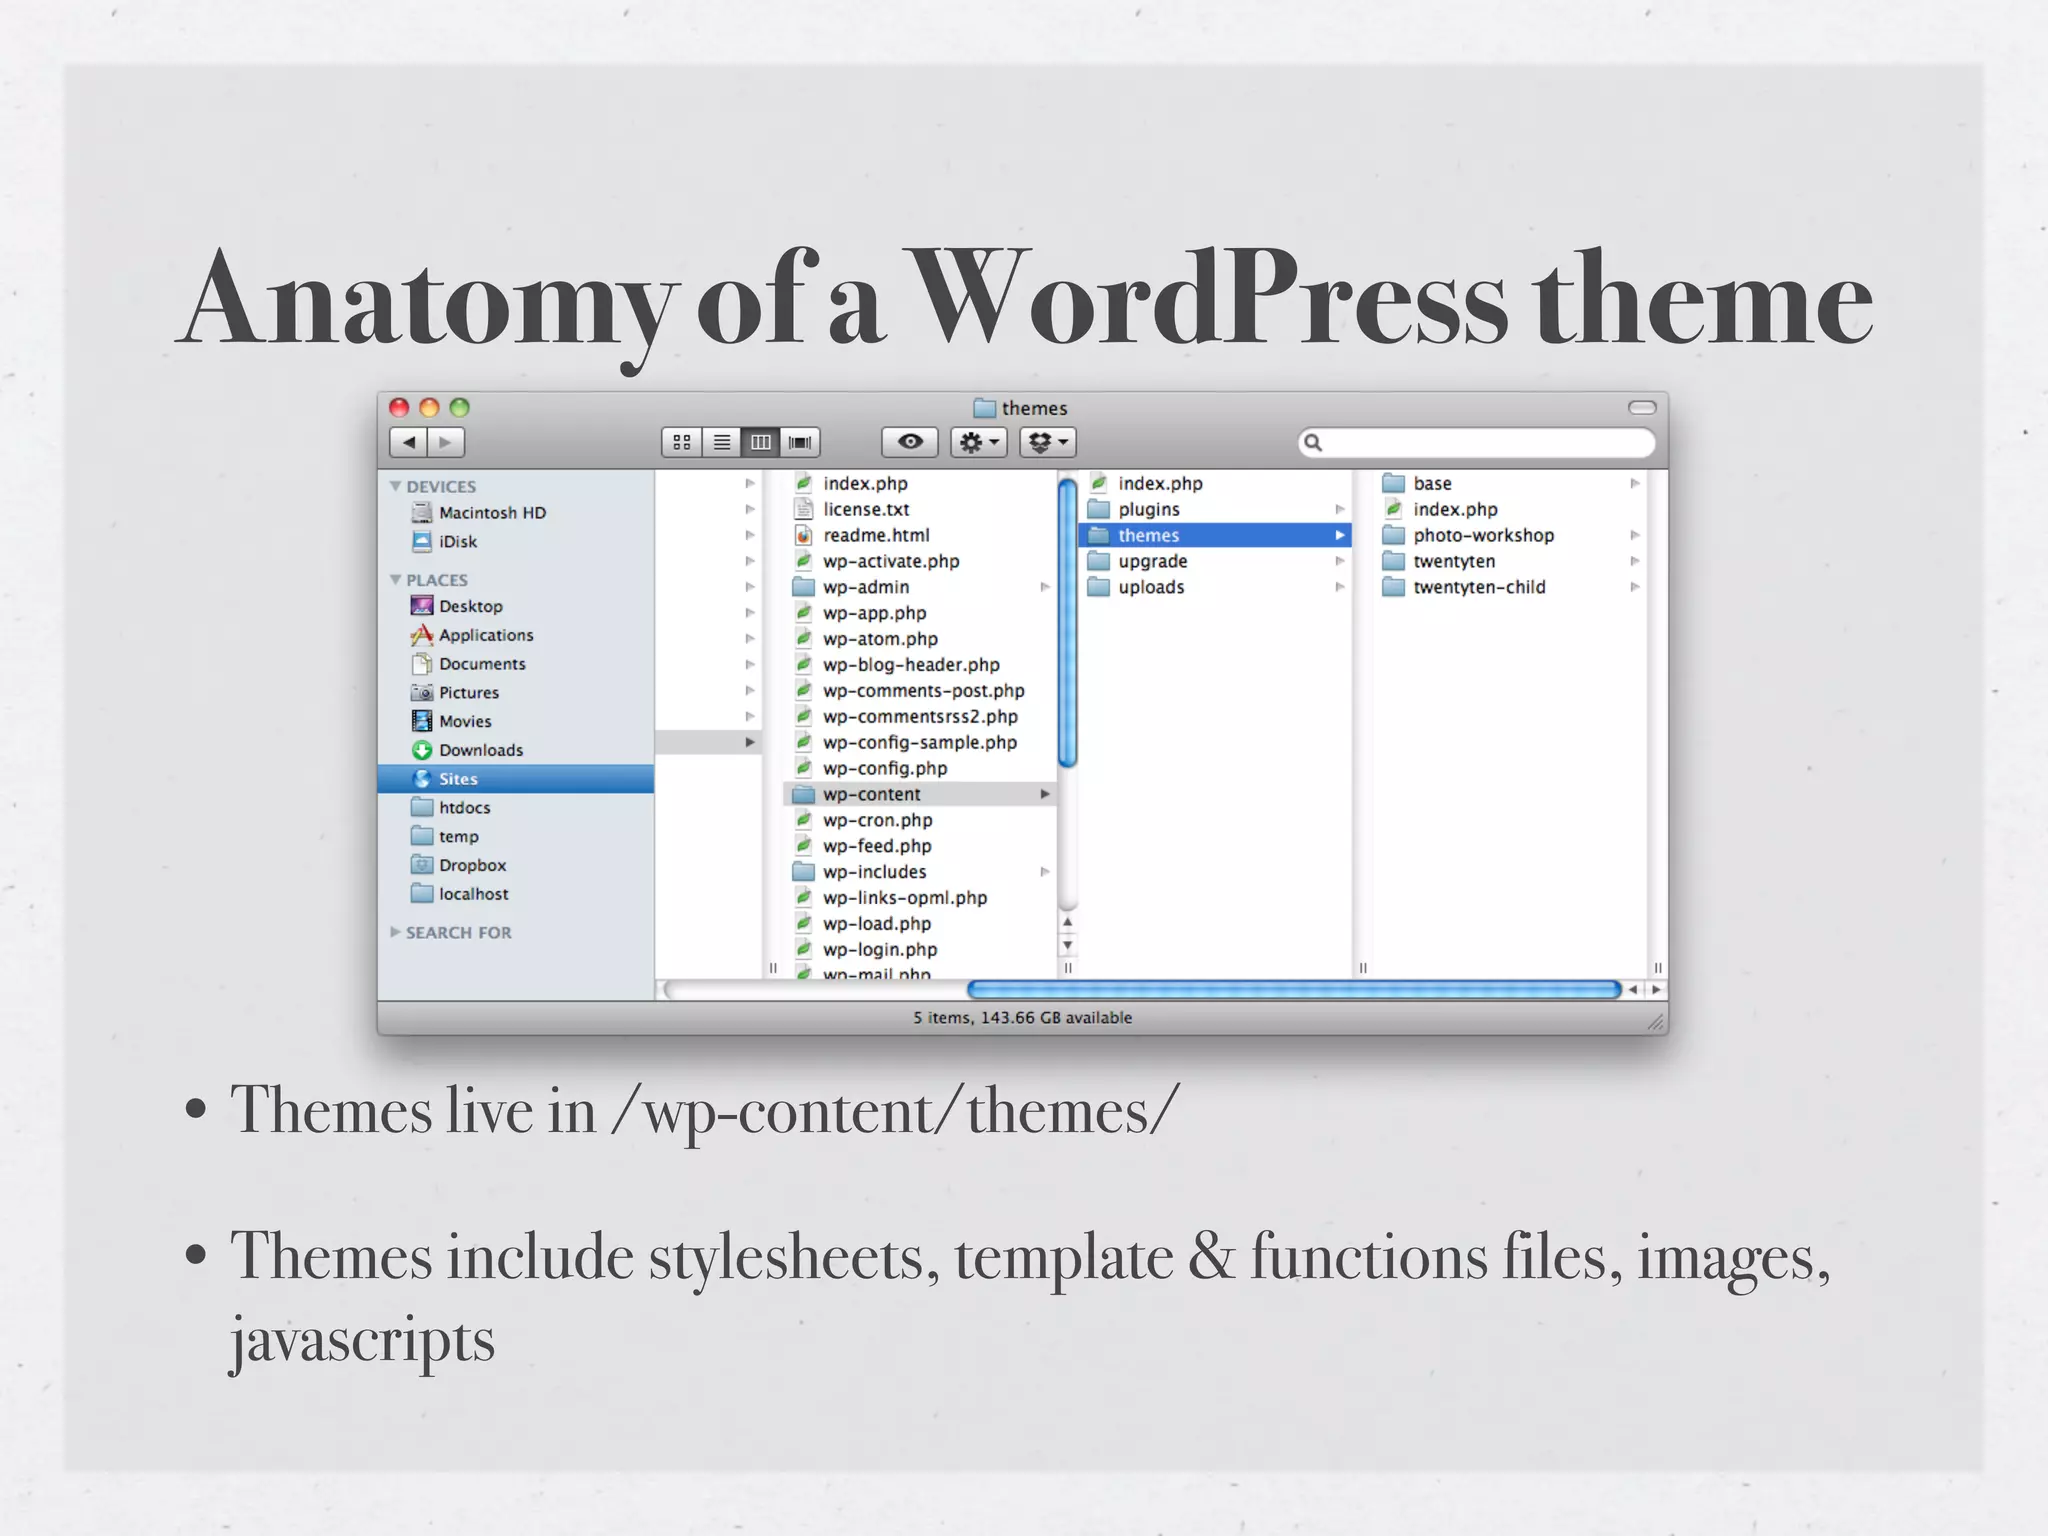Go back with the Finder back arrow
The width and height of the screenshot is (2048, 1536).
[408, 442]
